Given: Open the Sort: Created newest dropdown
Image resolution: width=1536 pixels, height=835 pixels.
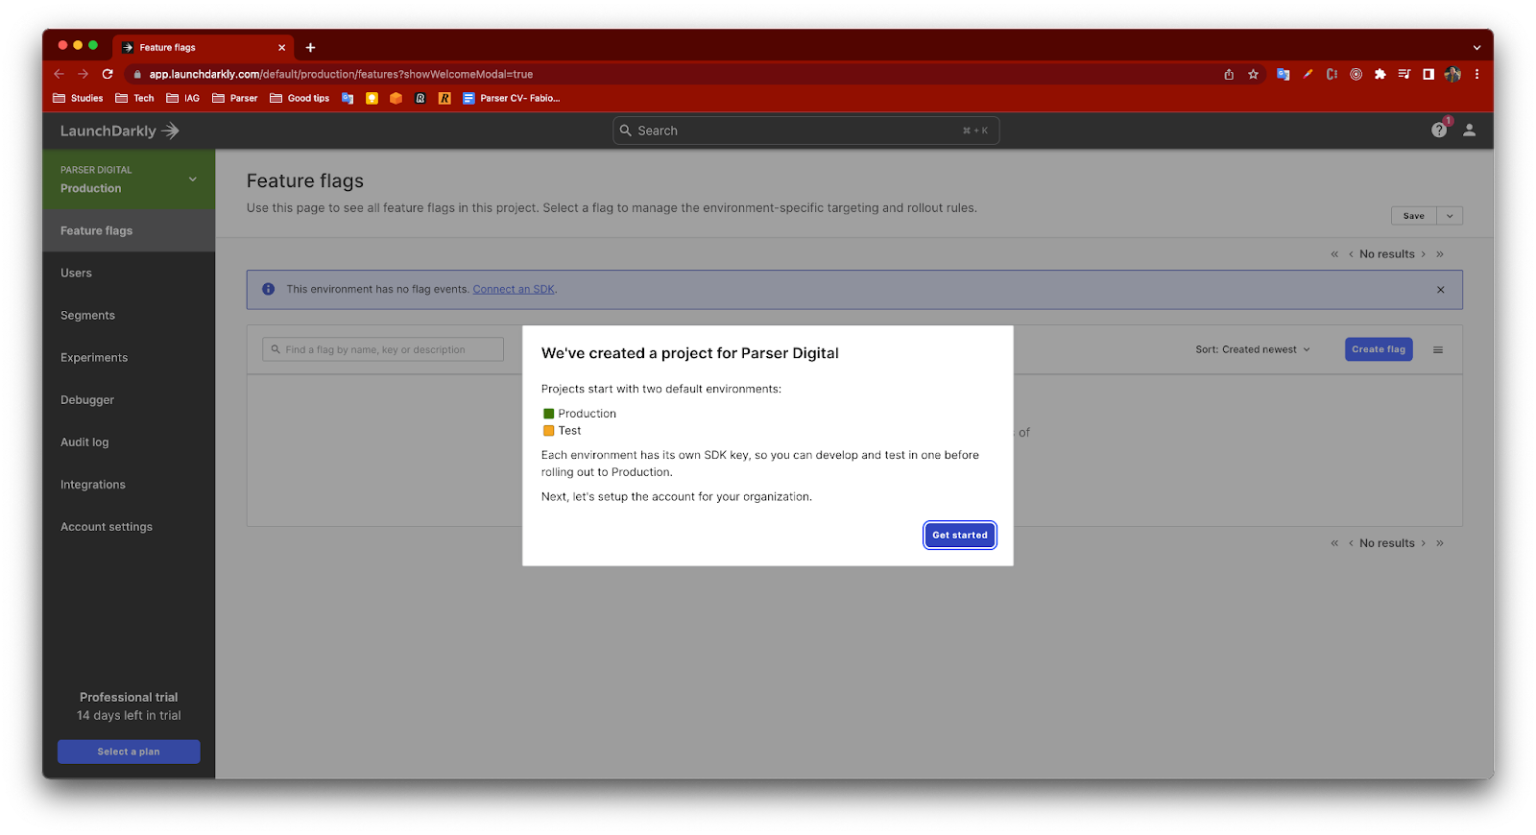Looking at the screenshot, I should (x=1252, y=350).
